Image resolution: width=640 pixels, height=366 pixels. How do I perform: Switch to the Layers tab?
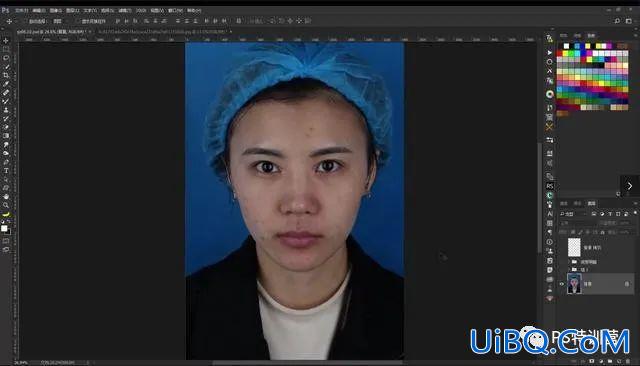click(x=591, y=203)
